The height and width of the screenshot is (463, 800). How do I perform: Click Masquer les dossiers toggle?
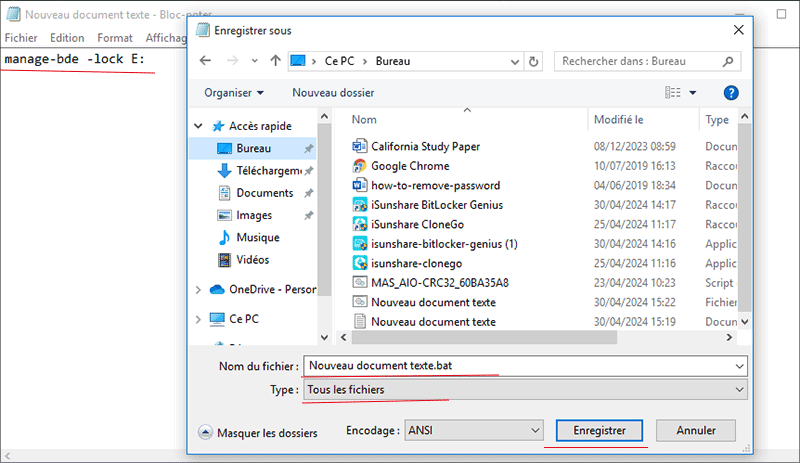258,433
